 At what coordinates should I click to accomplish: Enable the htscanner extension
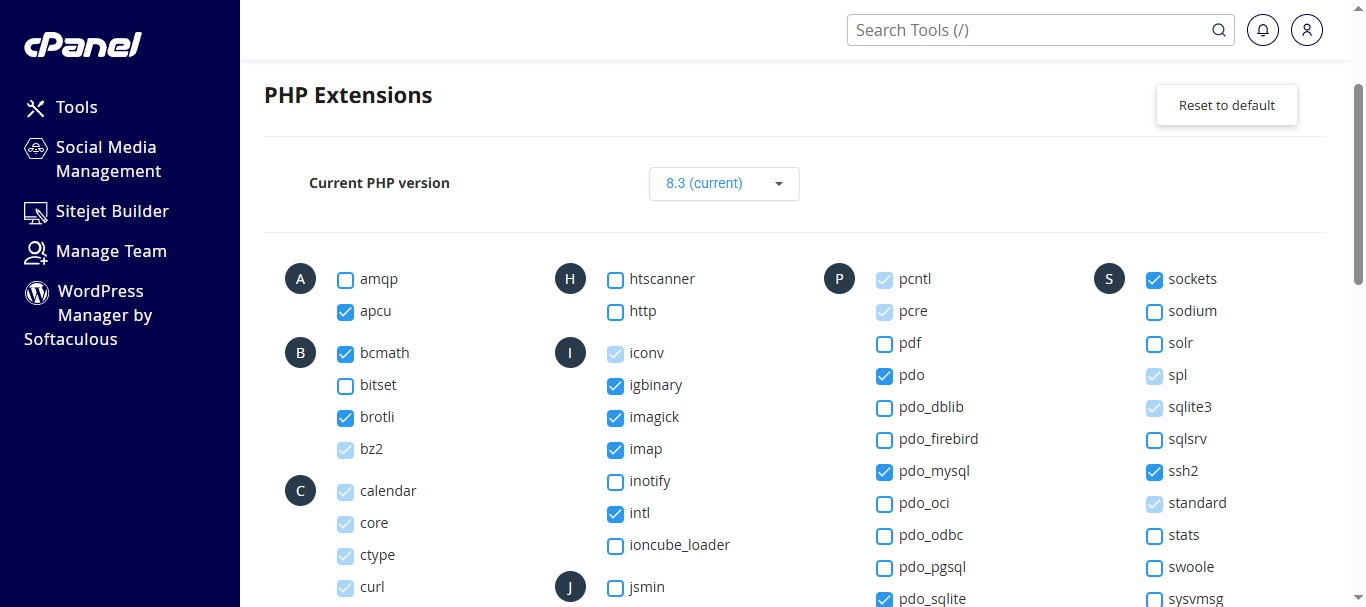tap(615, 280)
